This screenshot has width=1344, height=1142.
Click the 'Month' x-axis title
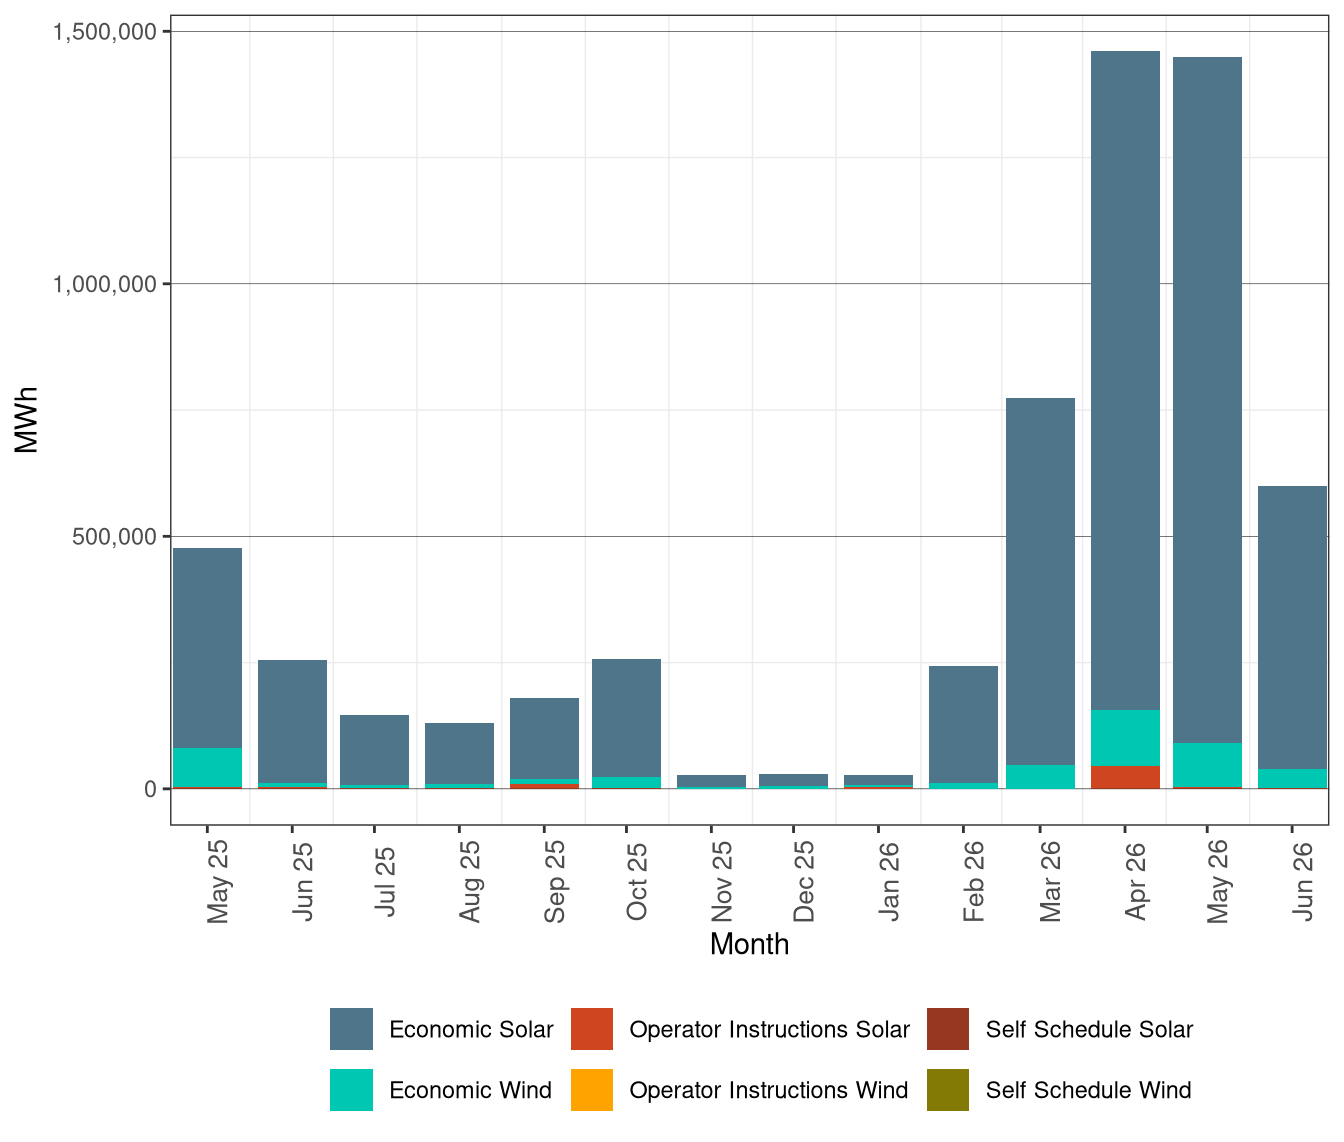(750, 945)
